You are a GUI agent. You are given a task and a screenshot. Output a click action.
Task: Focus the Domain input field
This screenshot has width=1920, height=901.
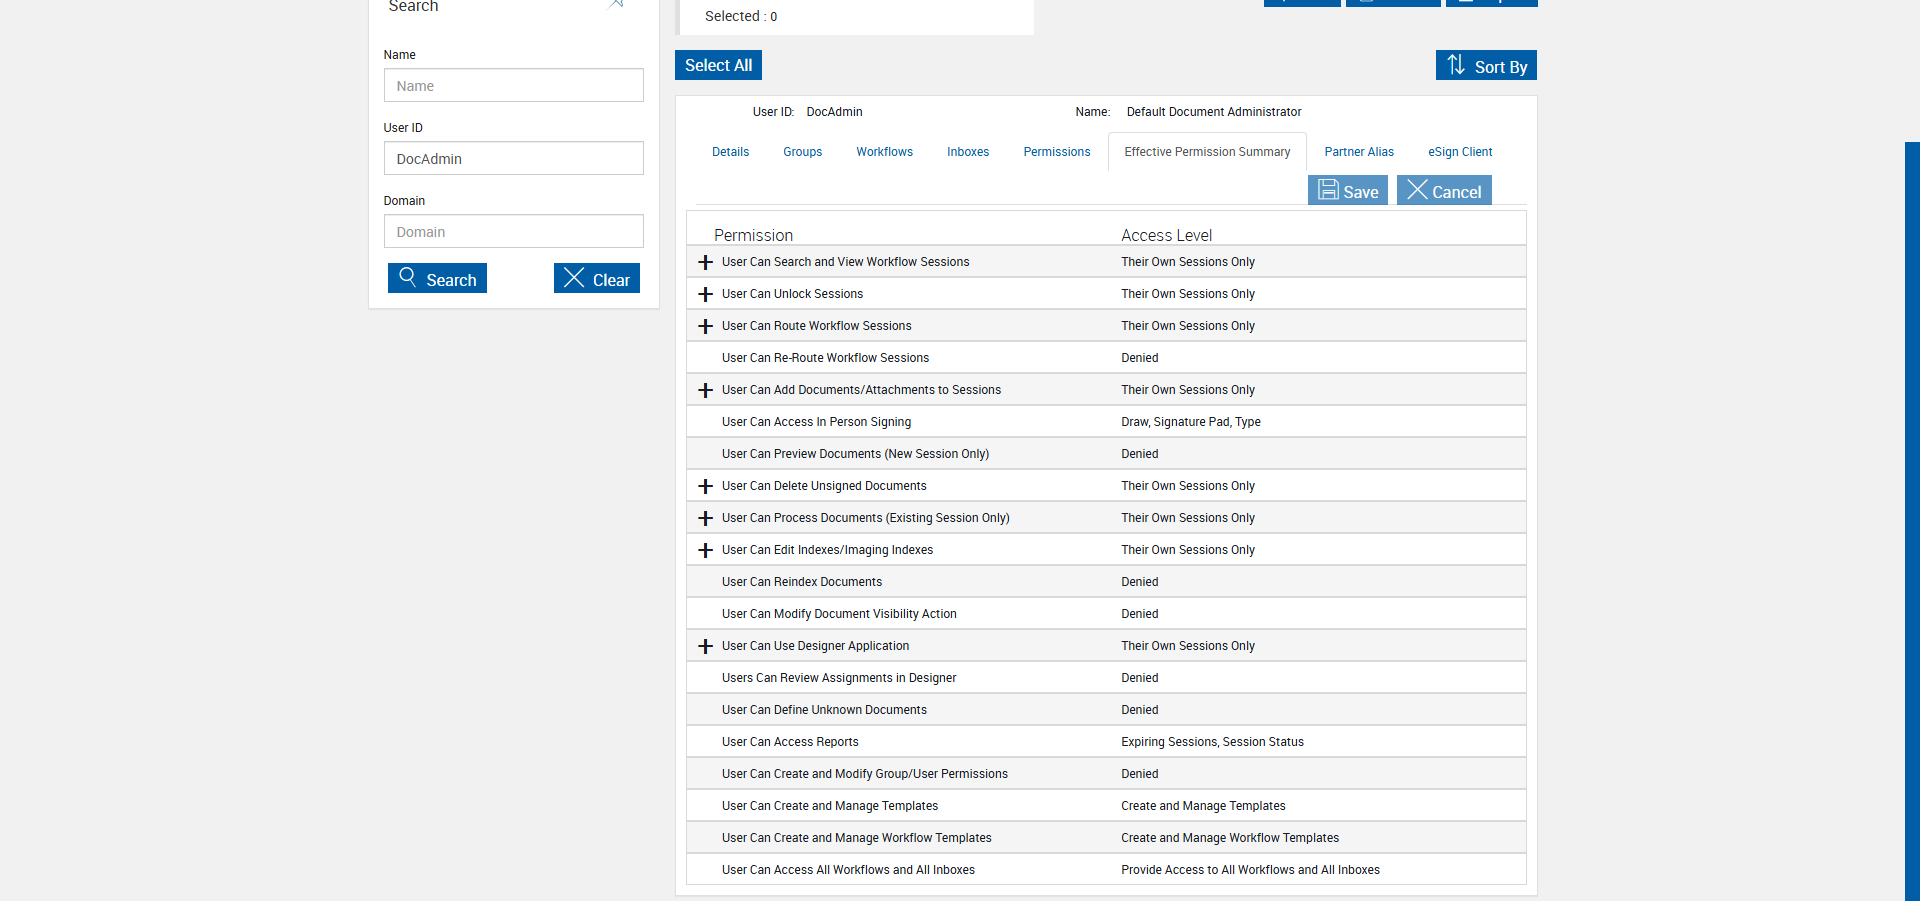click(x=514, y=231)
